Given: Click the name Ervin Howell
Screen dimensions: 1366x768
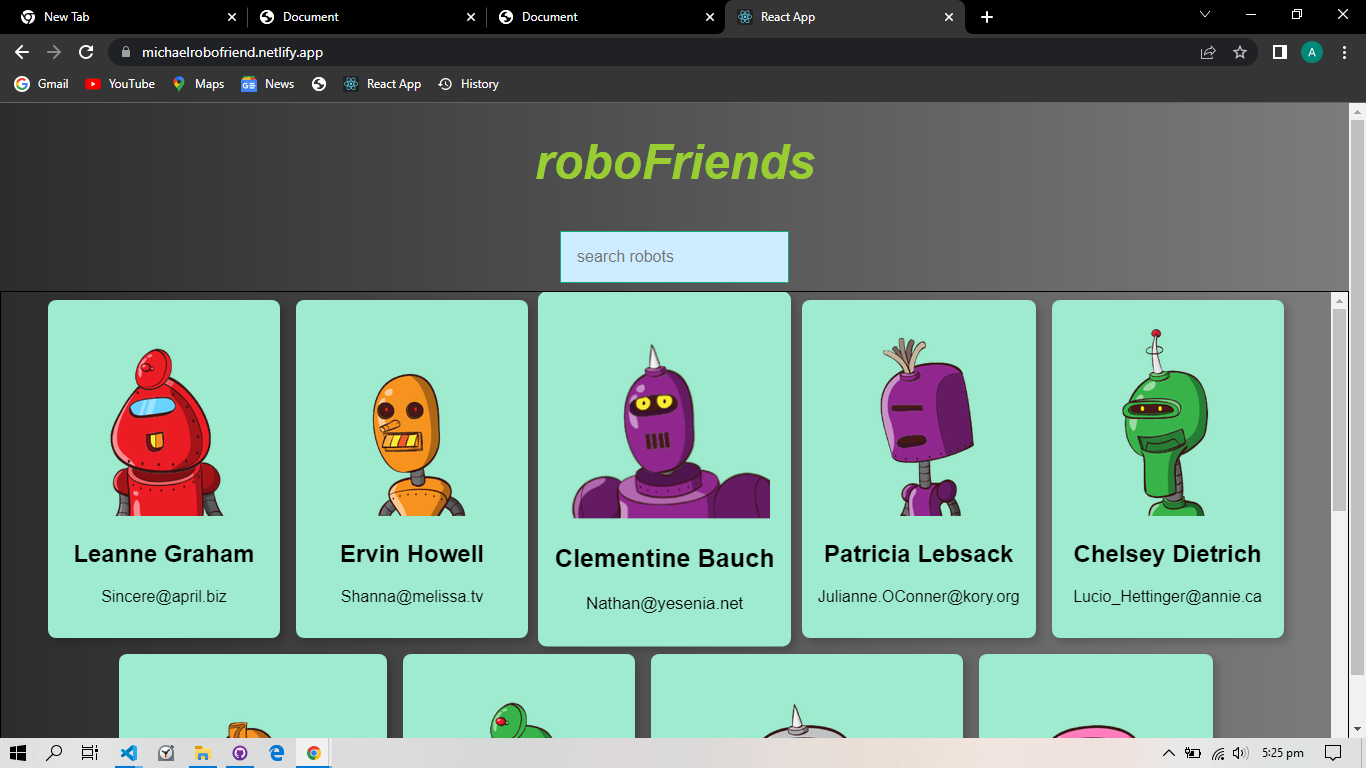Looking at the screenshot, I should tap(412, 554).
